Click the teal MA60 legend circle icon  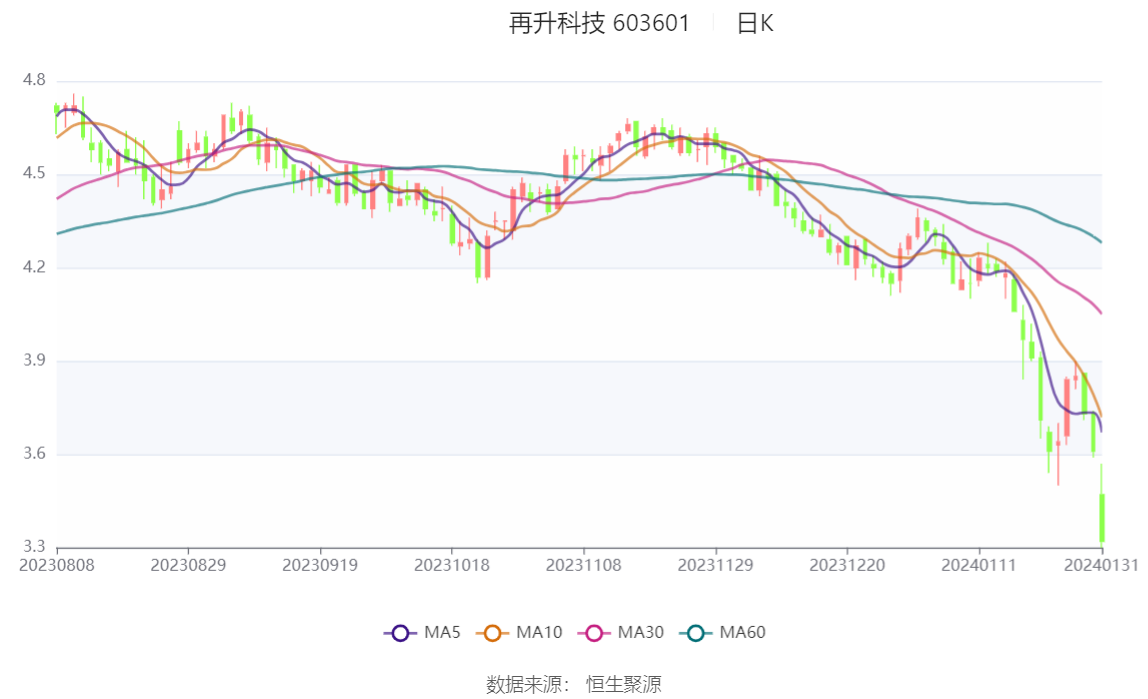(x=696, y=633)
